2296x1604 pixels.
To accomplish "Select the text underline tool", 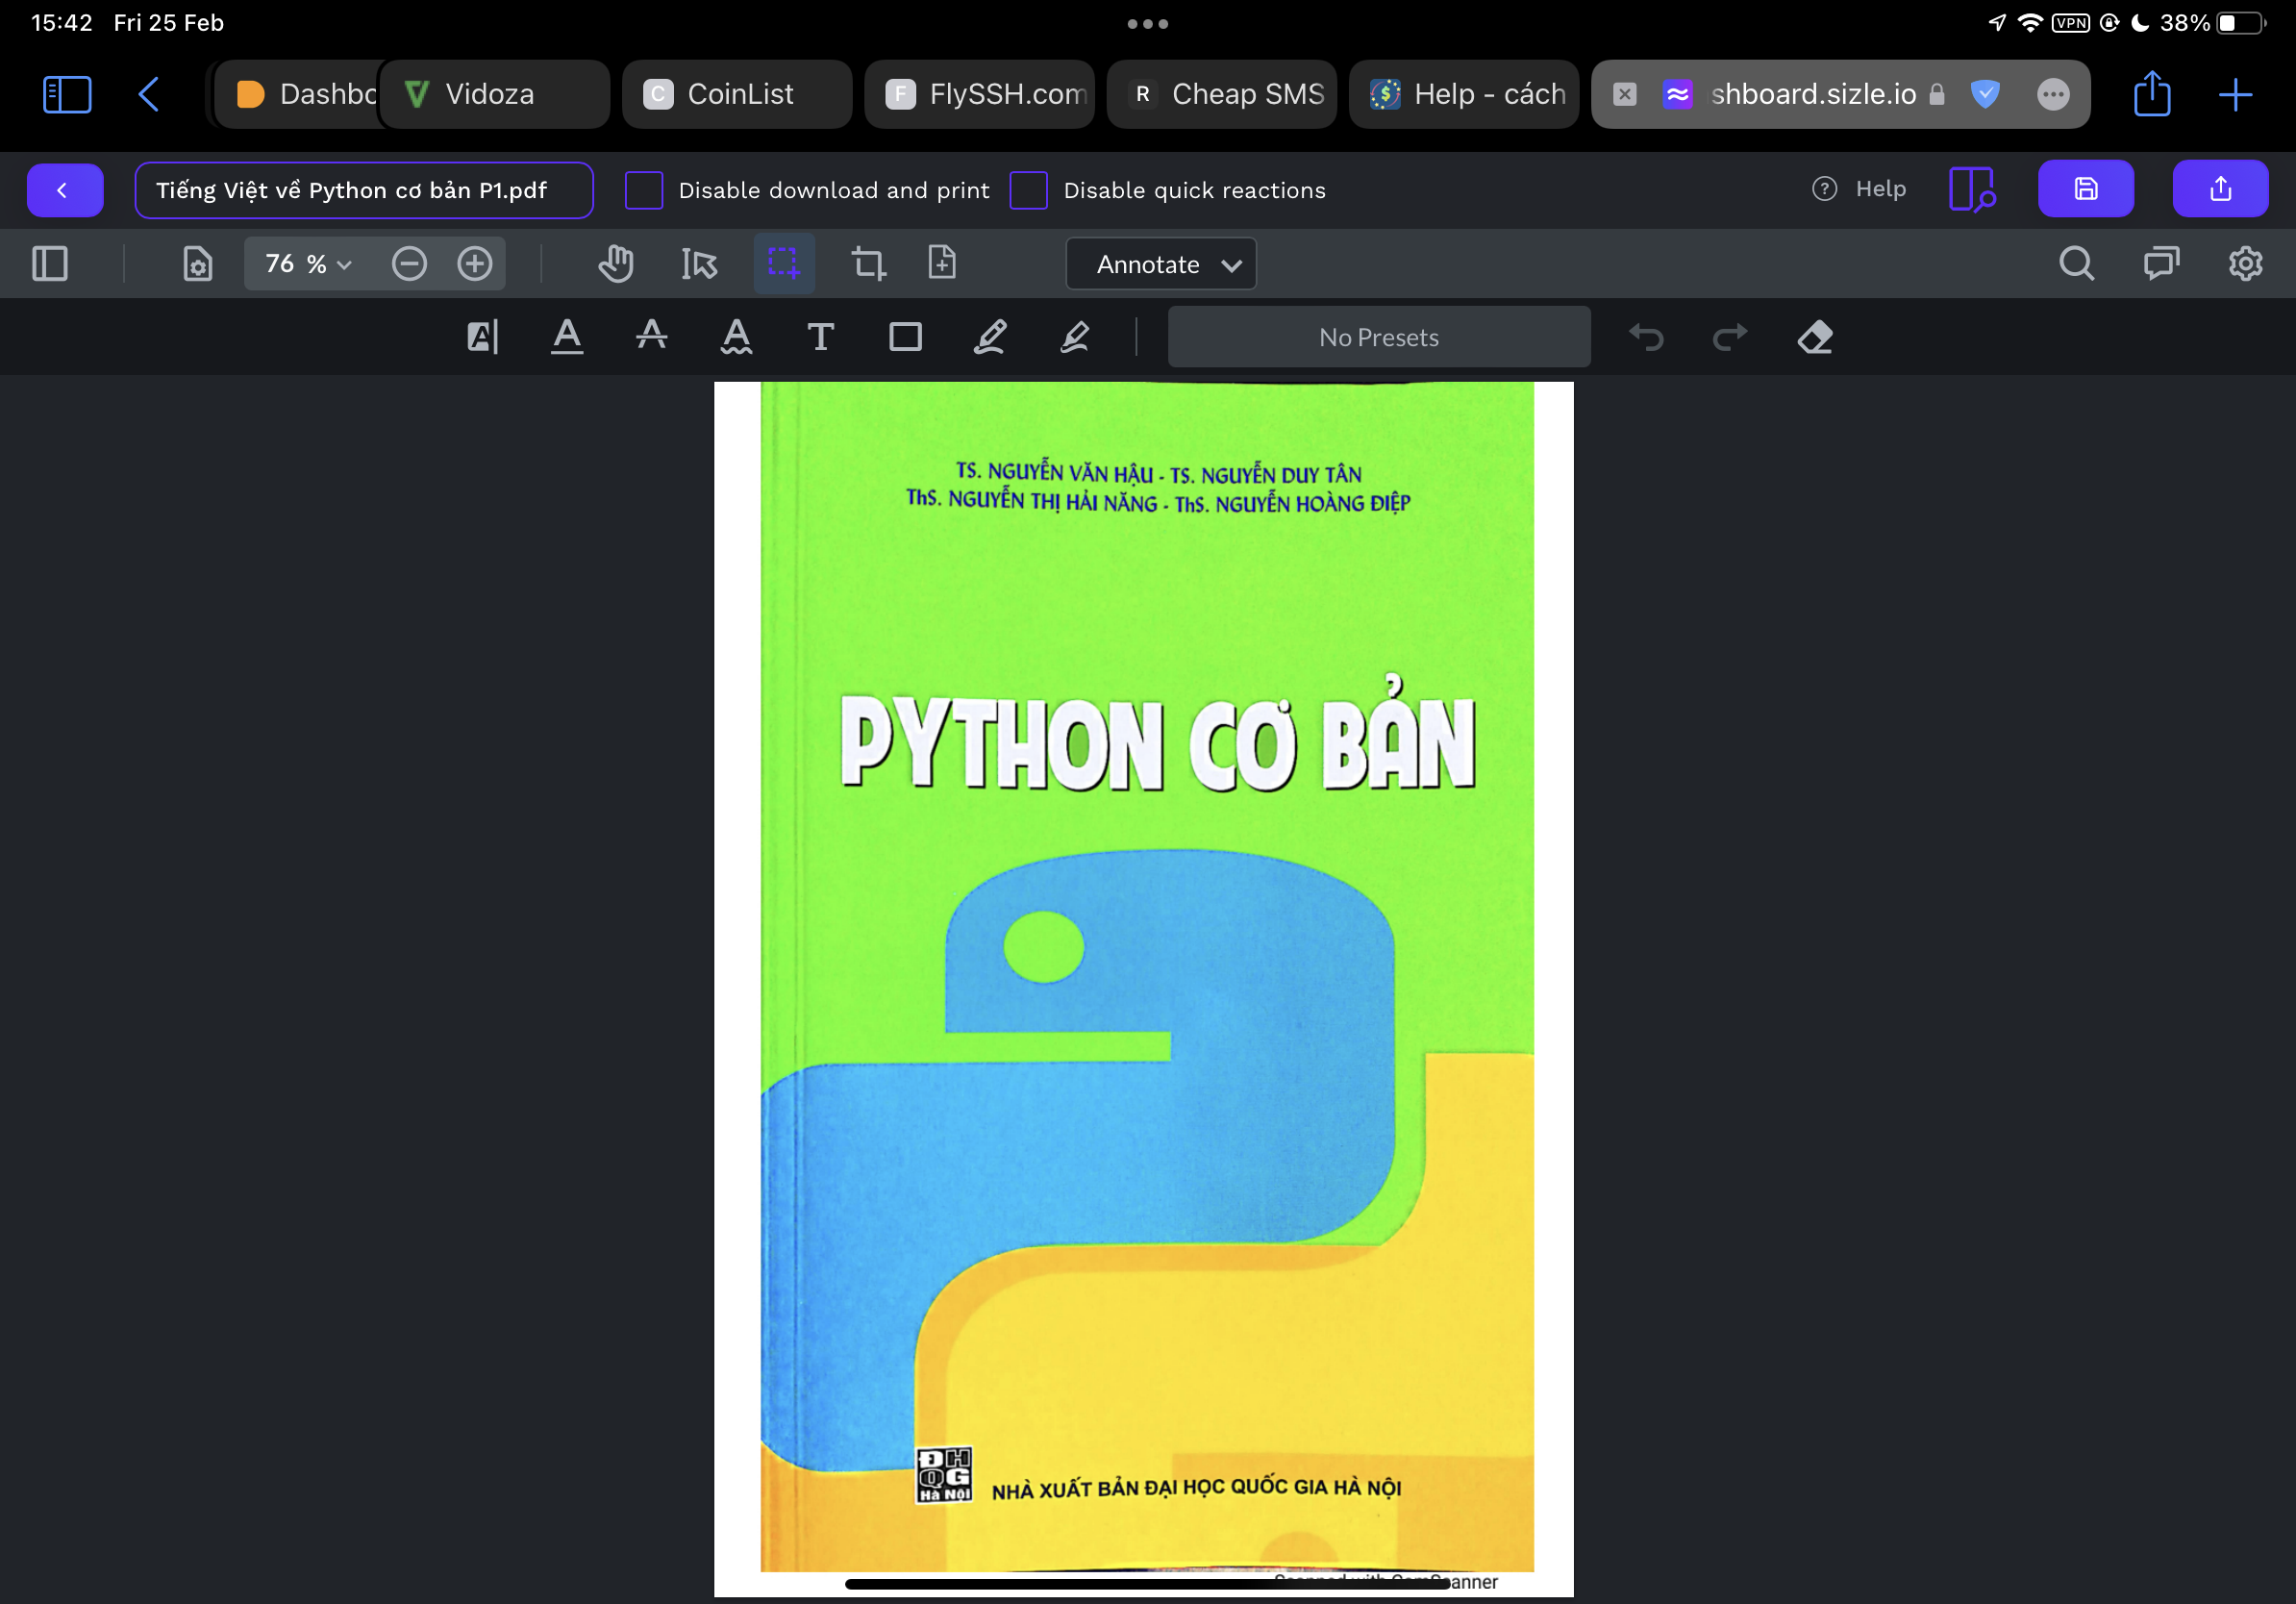I will 567,337.
